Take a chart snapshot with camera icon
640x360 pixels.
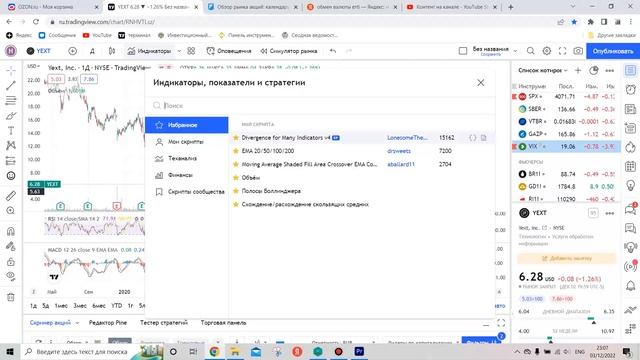click(x=578, y=51)
